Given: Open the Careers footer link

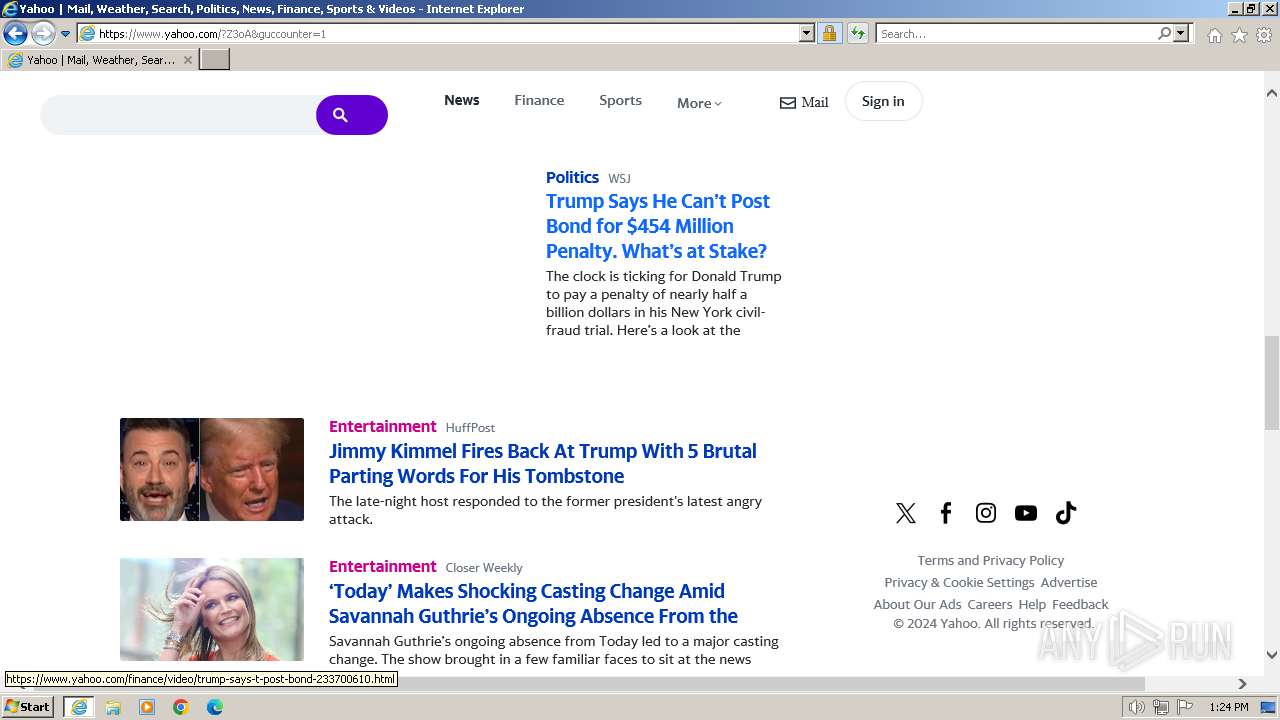Looking at the screenshot, I should [x=990, y=604].
